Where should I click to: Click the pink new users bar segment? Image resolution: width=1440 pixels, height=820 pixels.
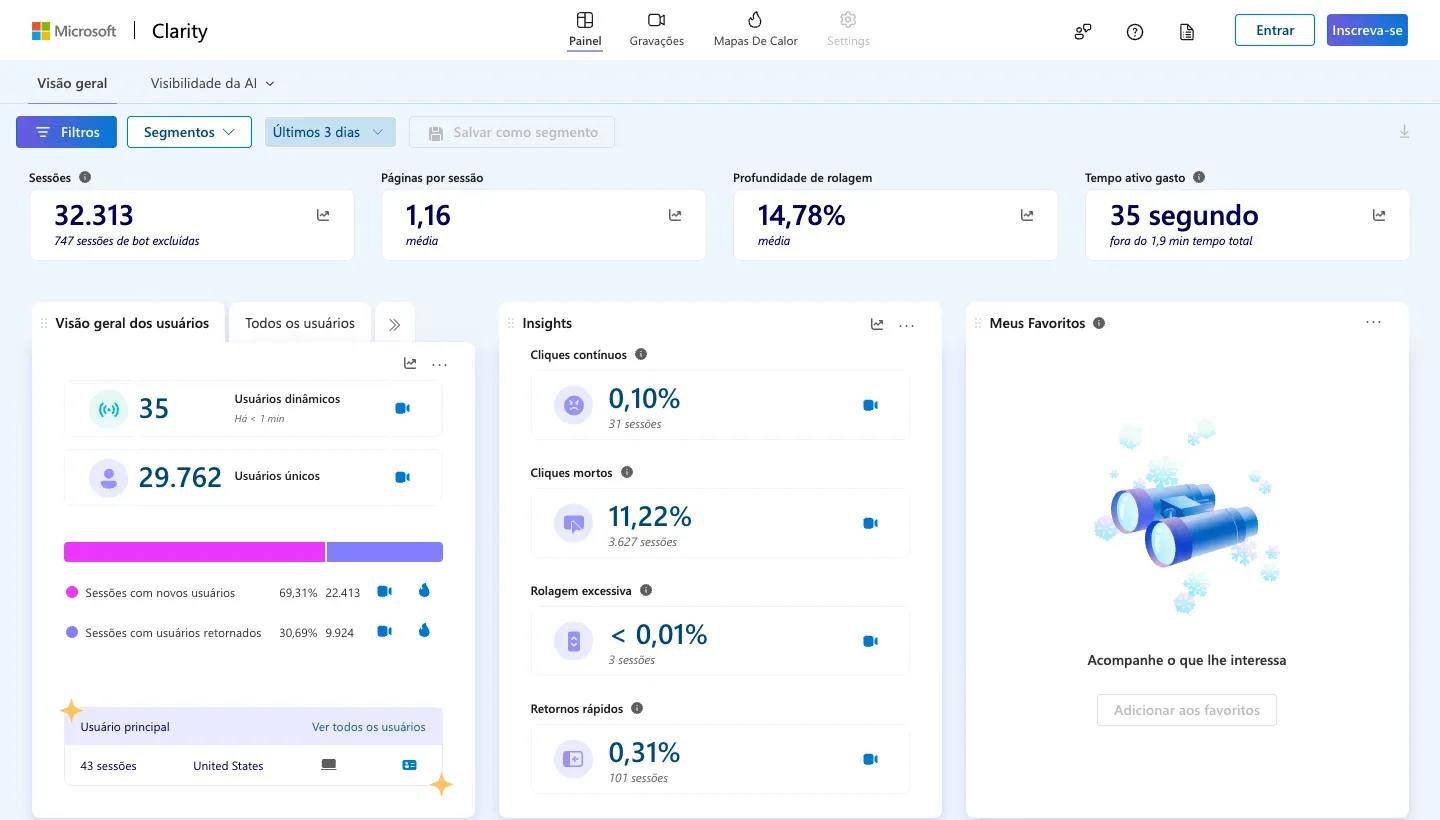coord(195,552)
